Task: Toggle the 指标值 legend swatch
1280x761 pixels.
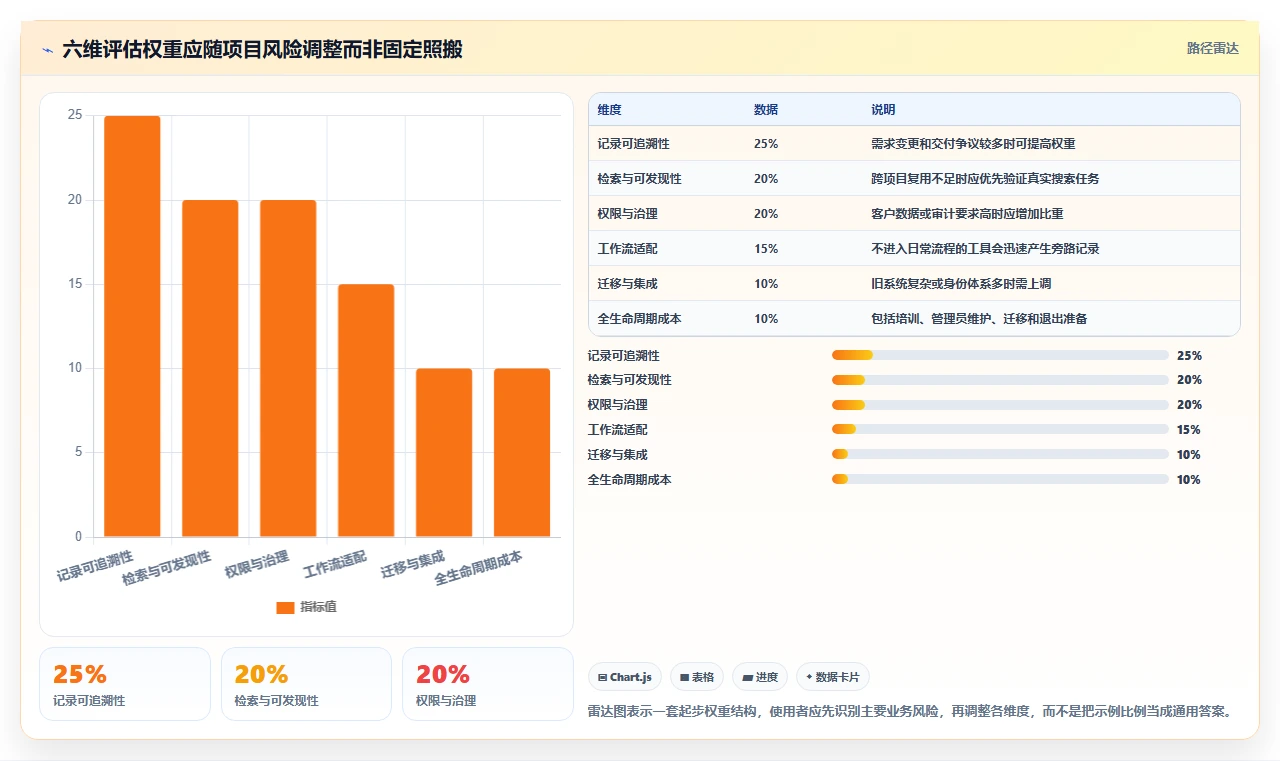Action: pyautogui.click(x=285, y=607)
